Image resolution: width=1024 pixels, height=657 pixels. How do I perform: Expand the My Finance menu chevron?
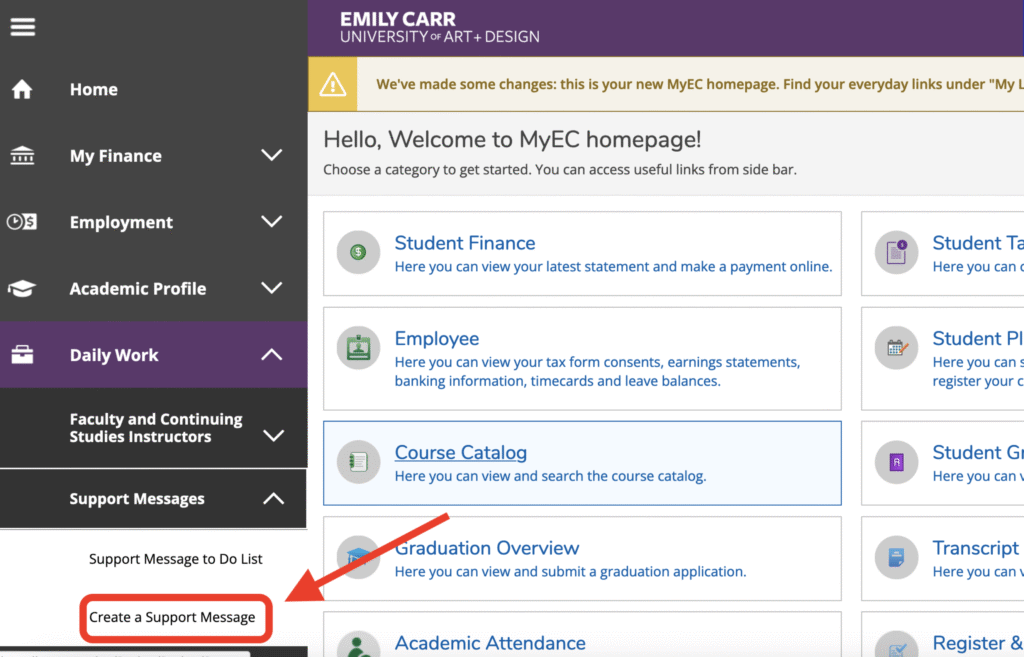coord(272,155)
